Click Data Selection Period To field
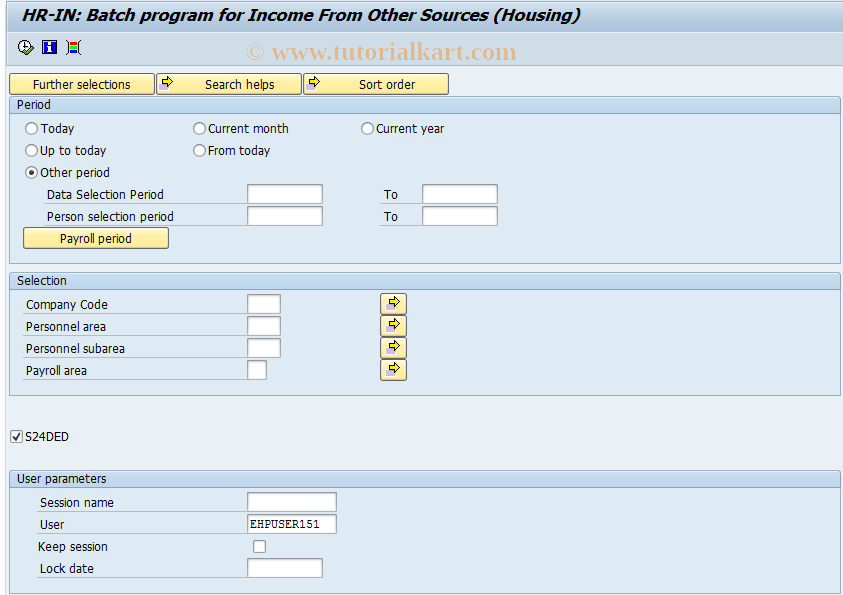 [x=460, y=194]
